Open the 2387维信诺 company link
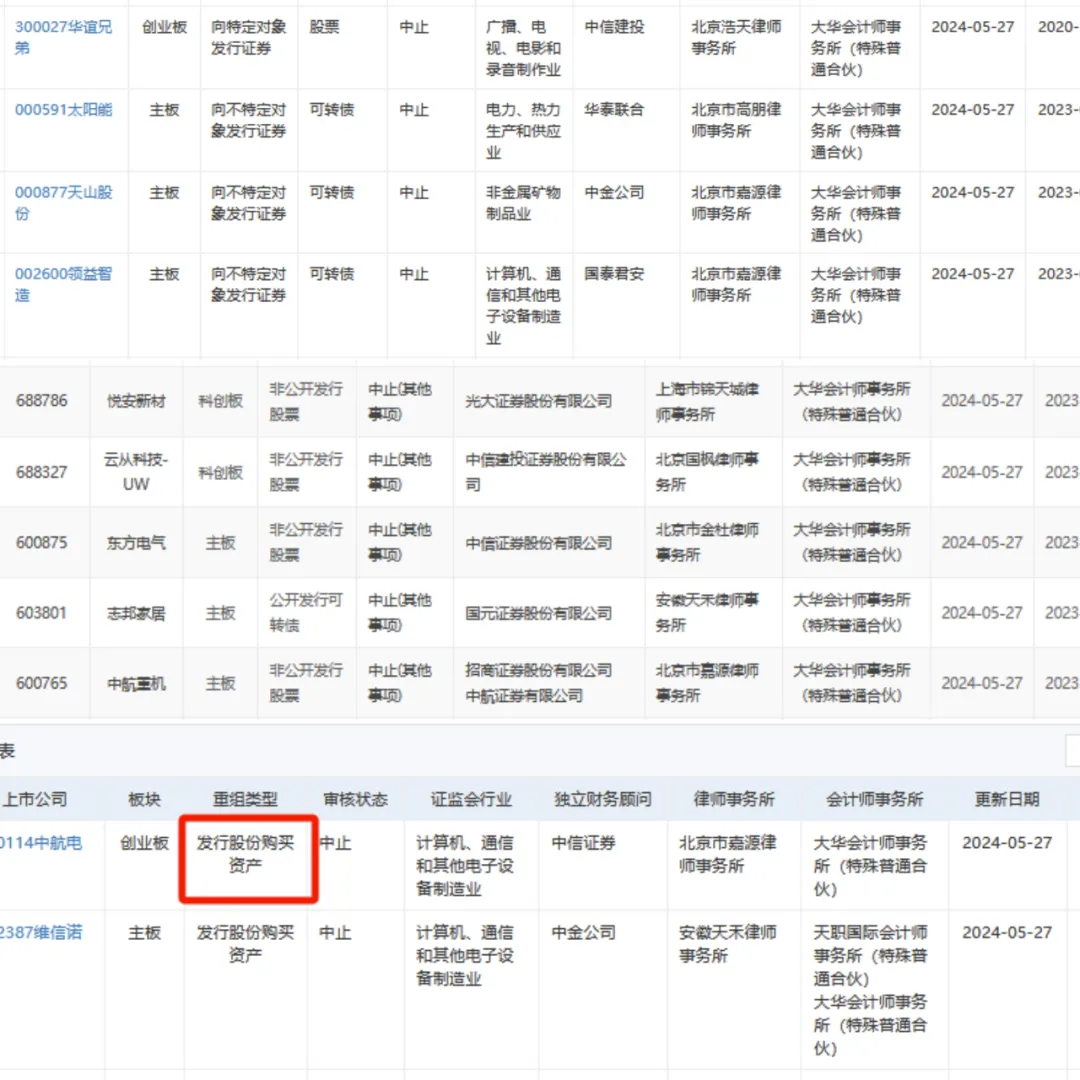The width and height of the screenshot is (1080, 1080). [41, 932]
